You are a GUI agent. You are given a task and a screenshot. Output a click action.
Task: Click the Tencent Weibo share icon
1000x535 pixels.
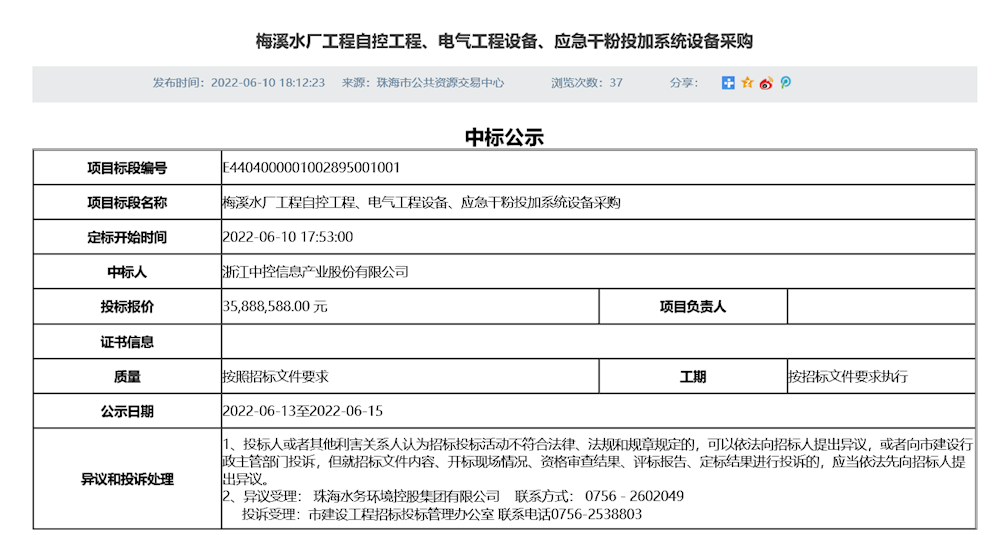point(785,83)
